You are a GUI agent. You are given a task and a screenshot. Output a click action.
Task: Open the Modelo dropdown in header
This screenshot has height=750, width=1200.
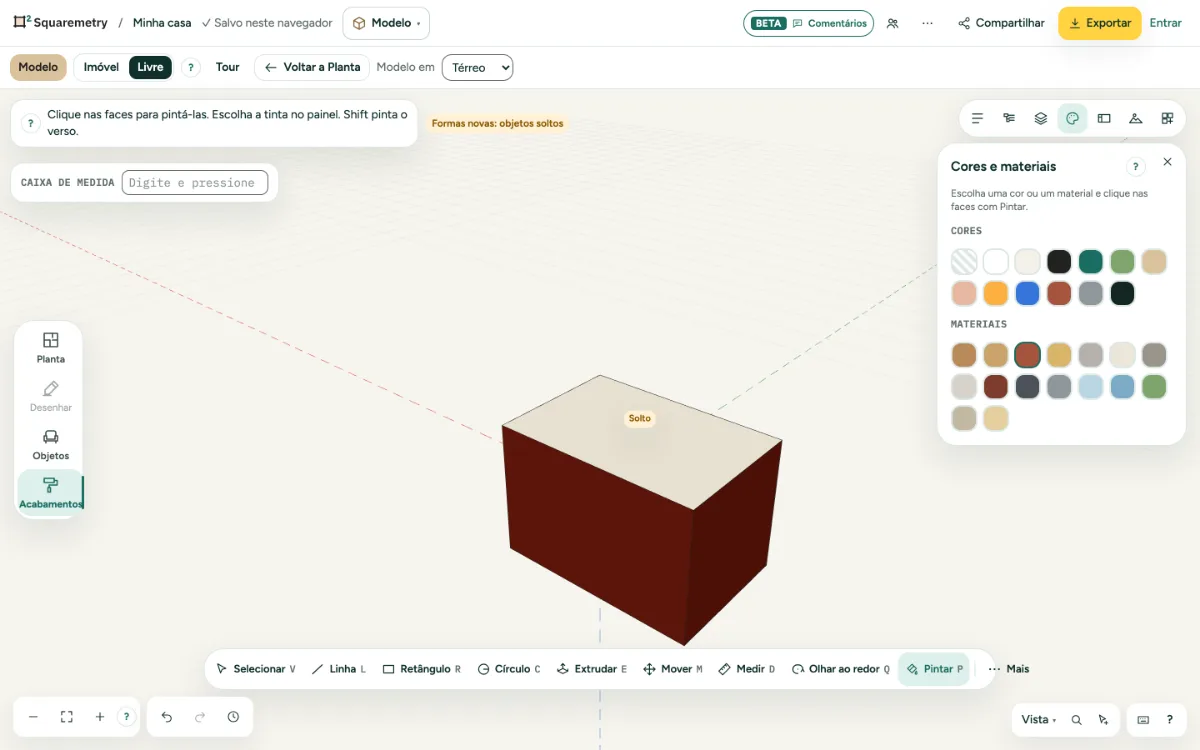coord(386,23)
